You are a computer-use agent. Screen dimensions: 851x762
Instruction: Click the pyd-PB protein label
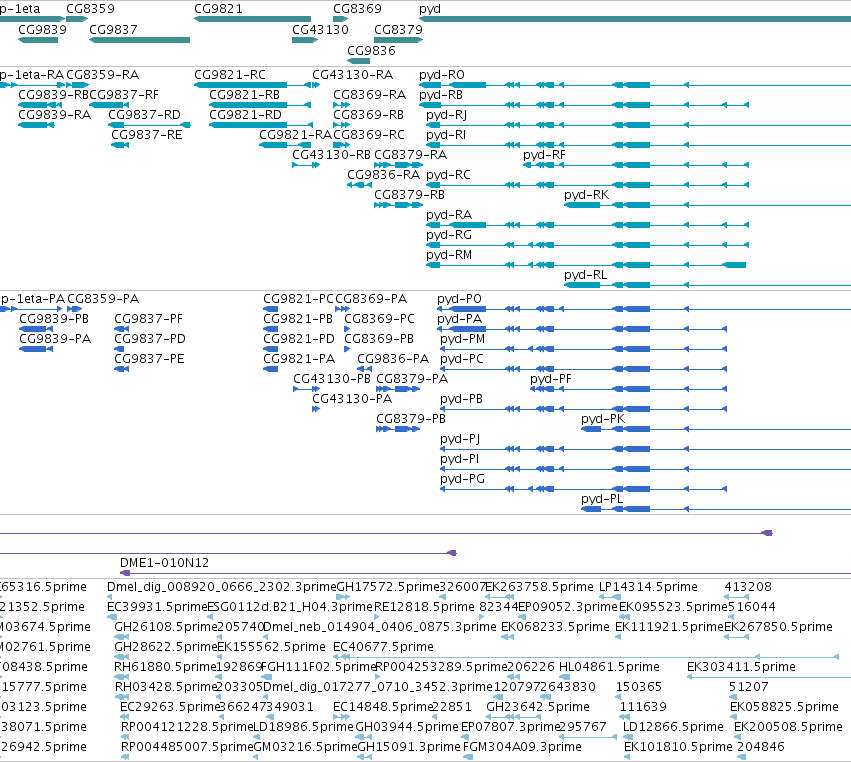[461, 399]
